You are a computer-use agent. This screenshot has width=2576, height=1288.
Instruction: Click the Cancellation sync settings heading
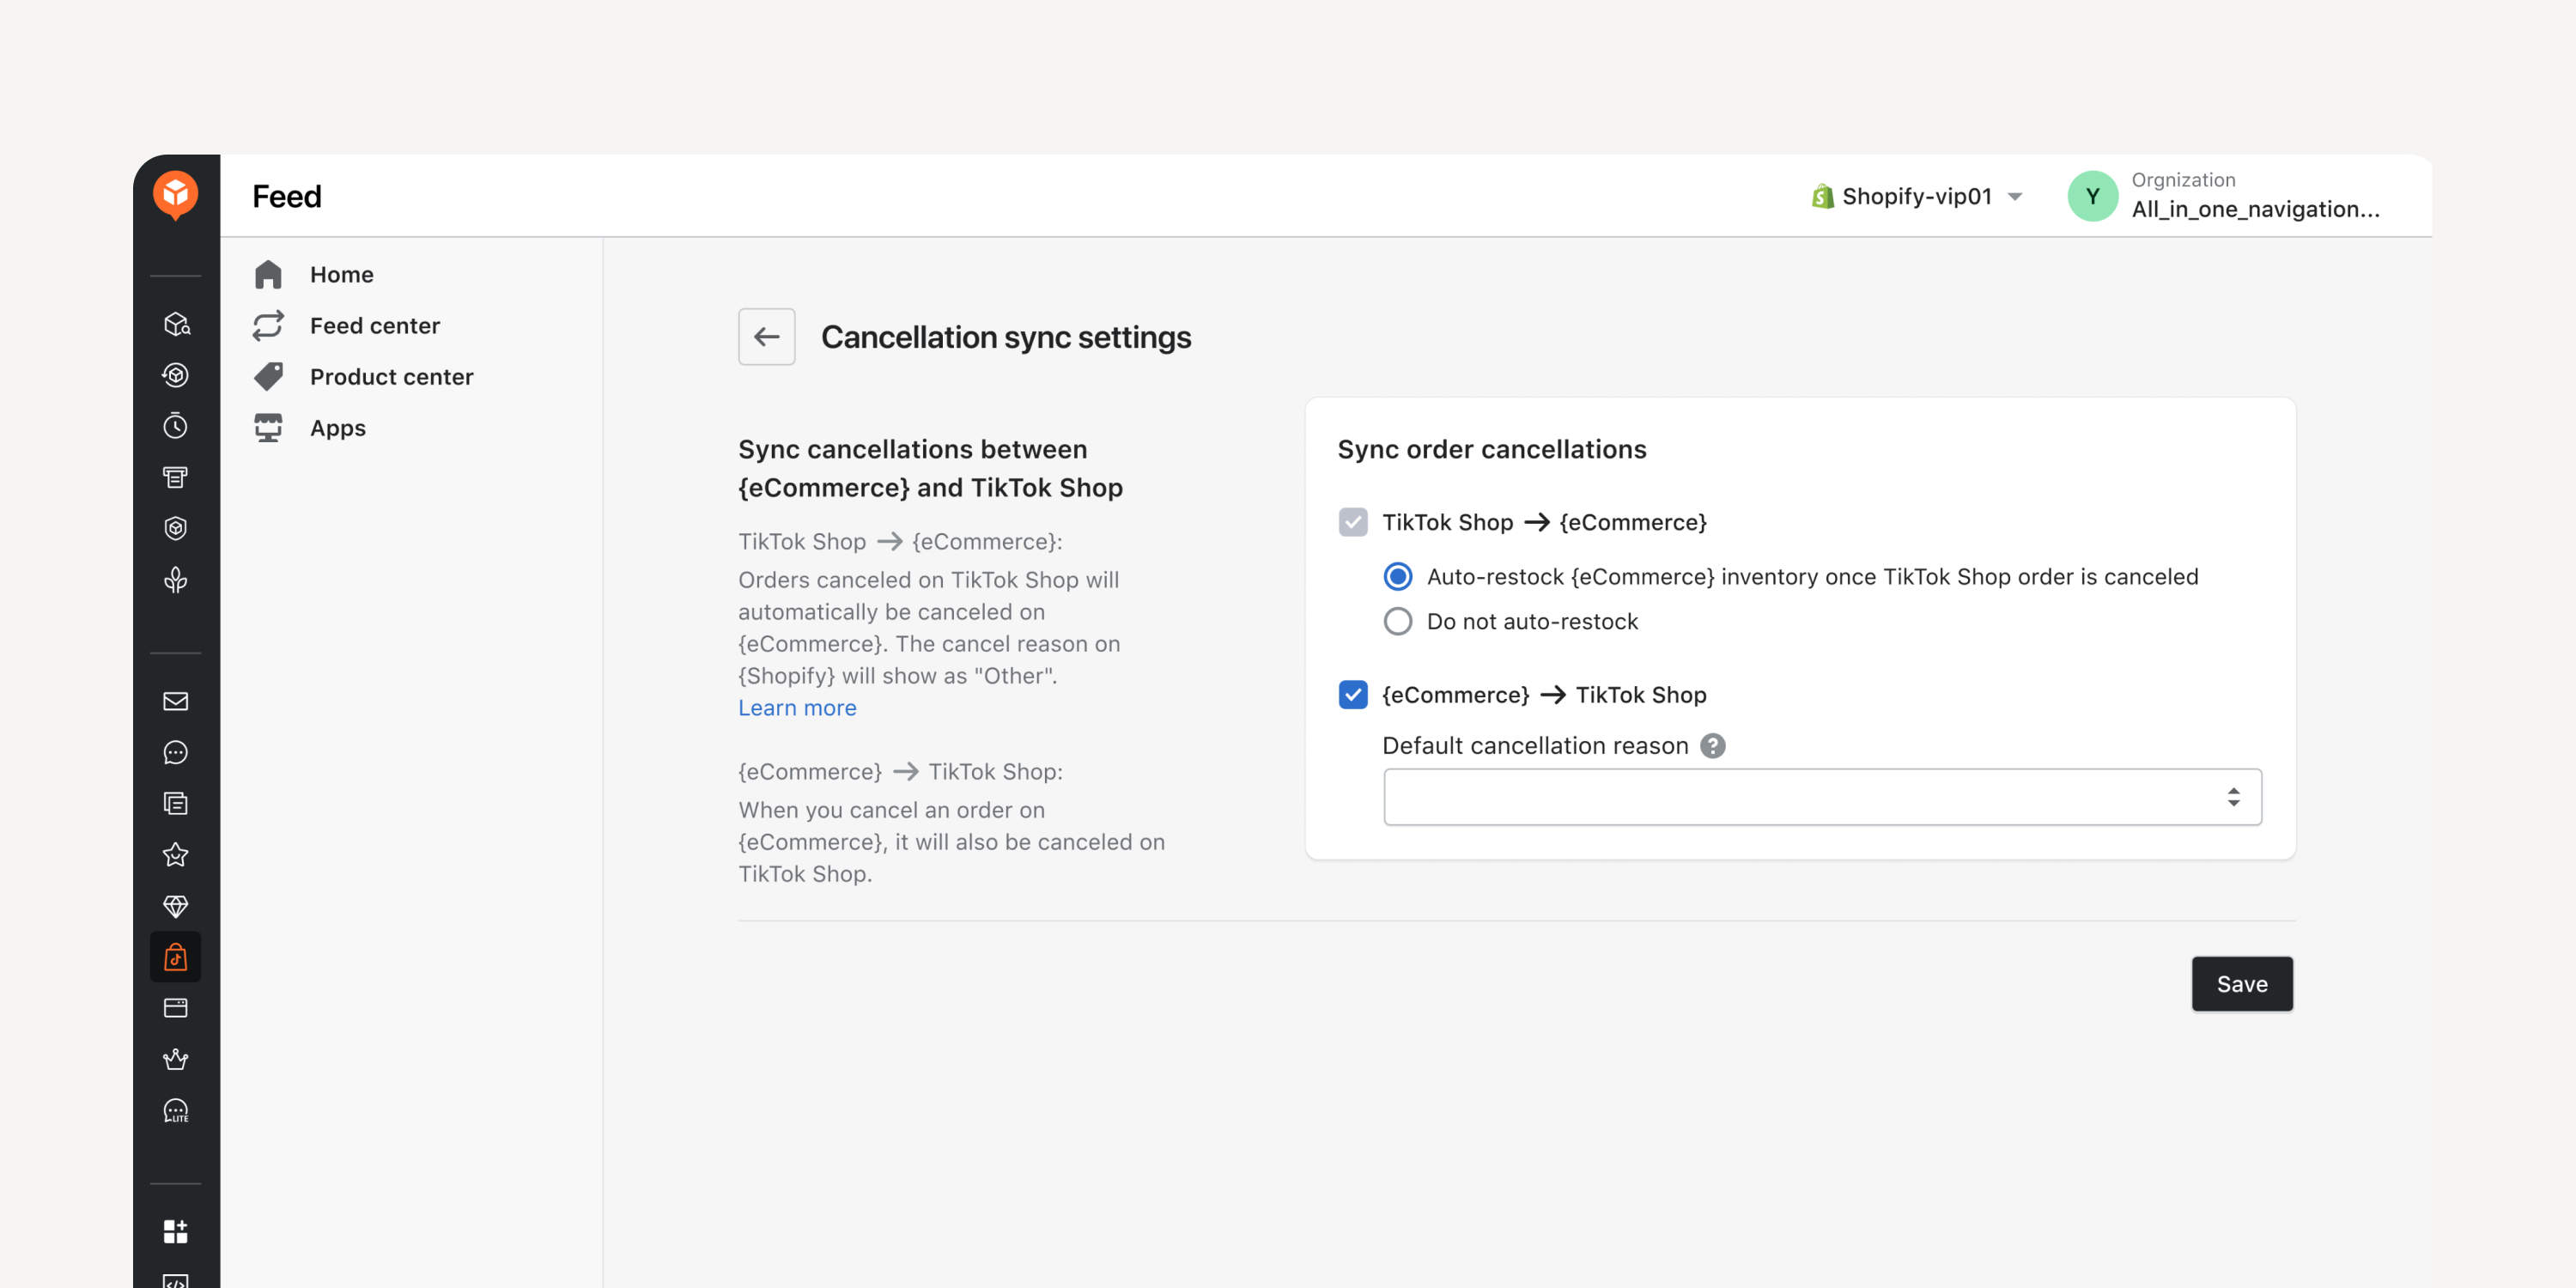coord(1006,337)
